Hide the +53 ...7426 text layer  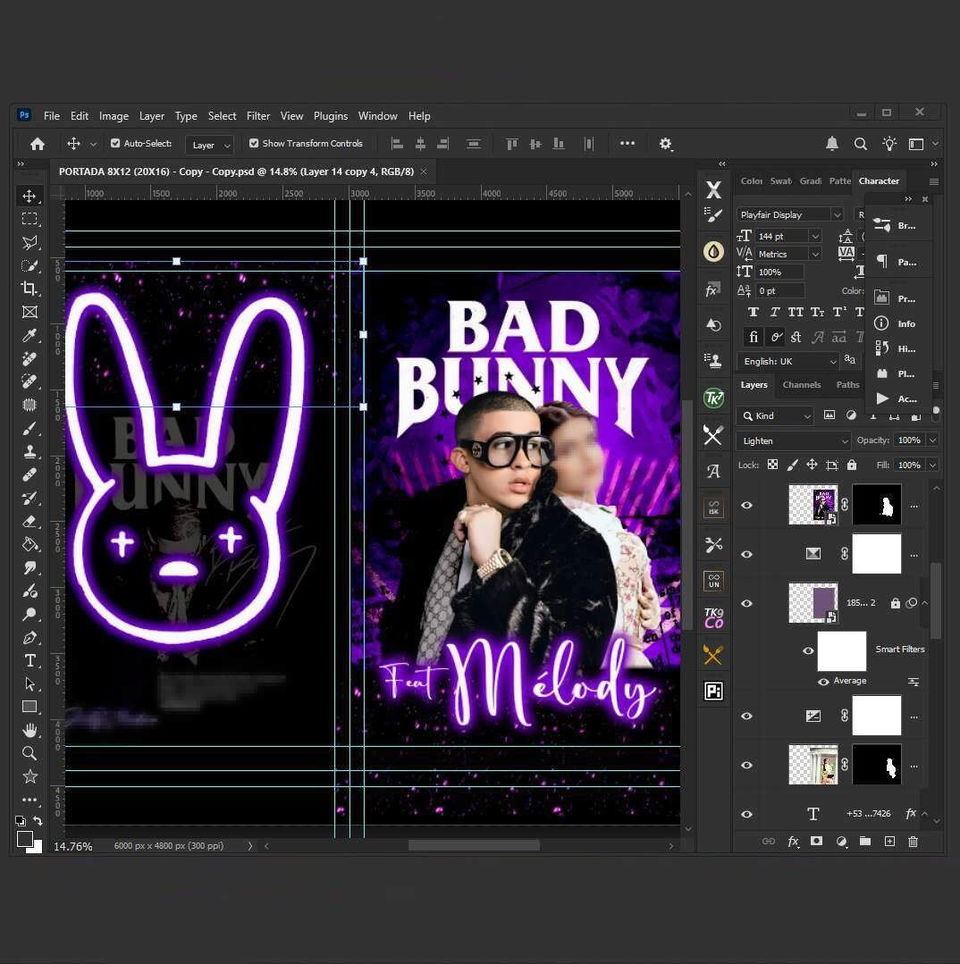[x=747, y=815]
